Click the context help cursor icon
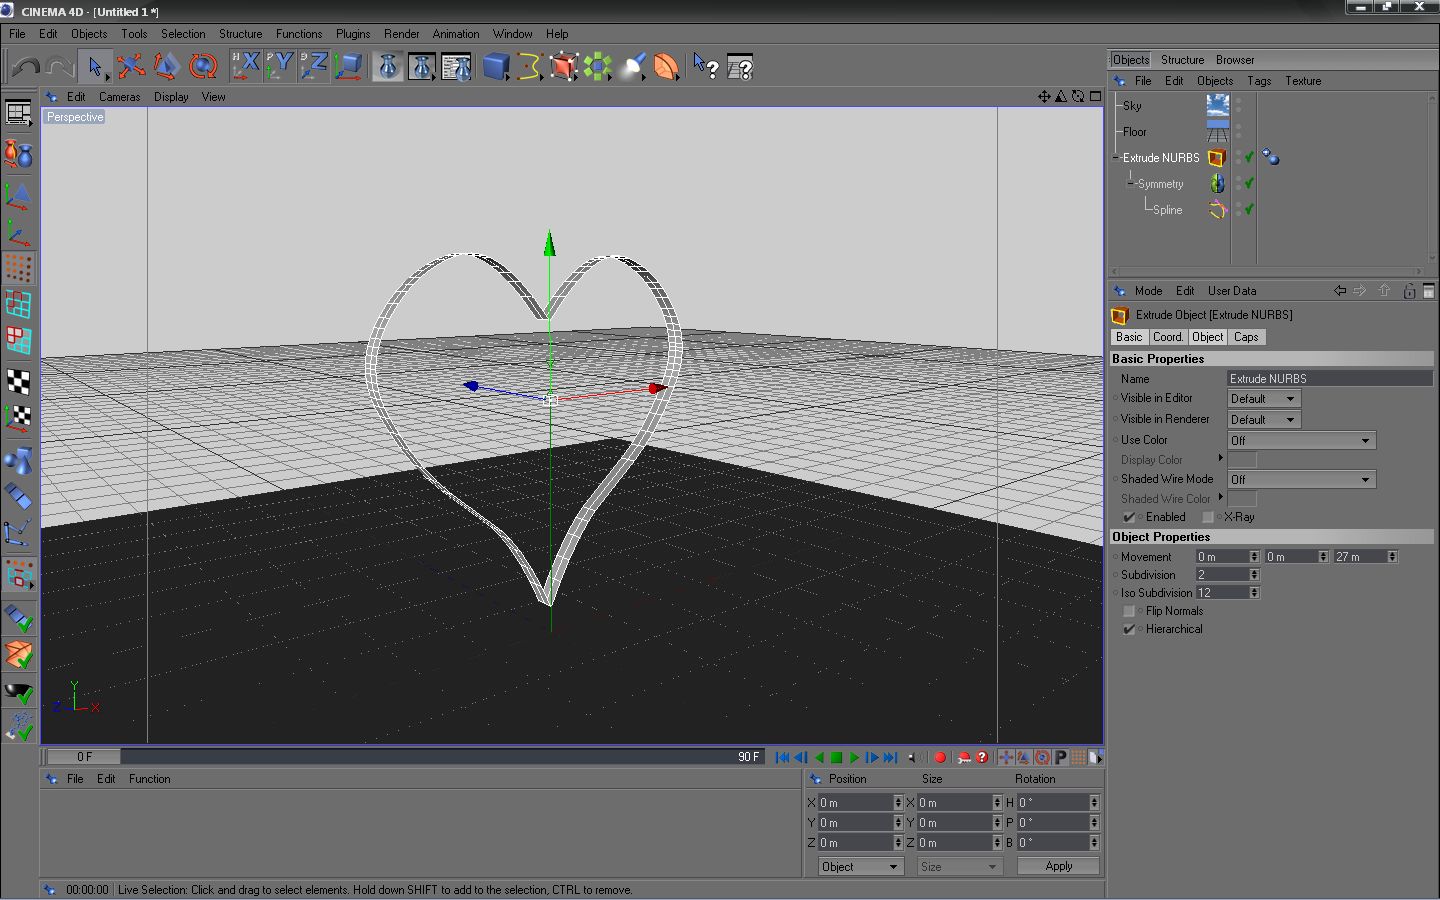 pos(706,67)
